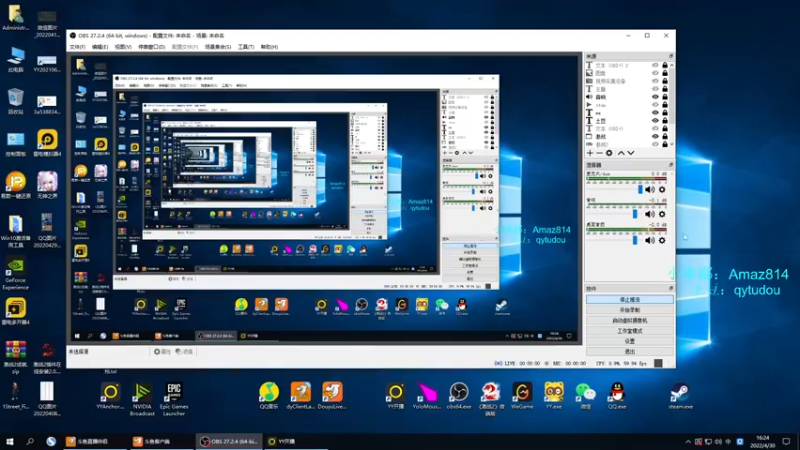
Task: Add a new source with the plus icon
Action: tap(590, 153)
